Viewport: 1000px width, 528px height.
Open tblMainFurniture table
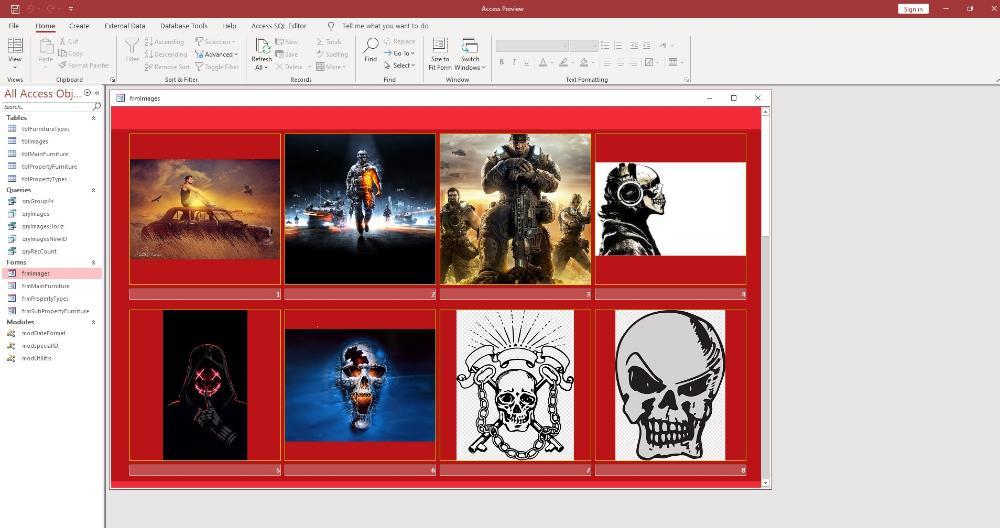pyautogui.click(x=45, y=154)
